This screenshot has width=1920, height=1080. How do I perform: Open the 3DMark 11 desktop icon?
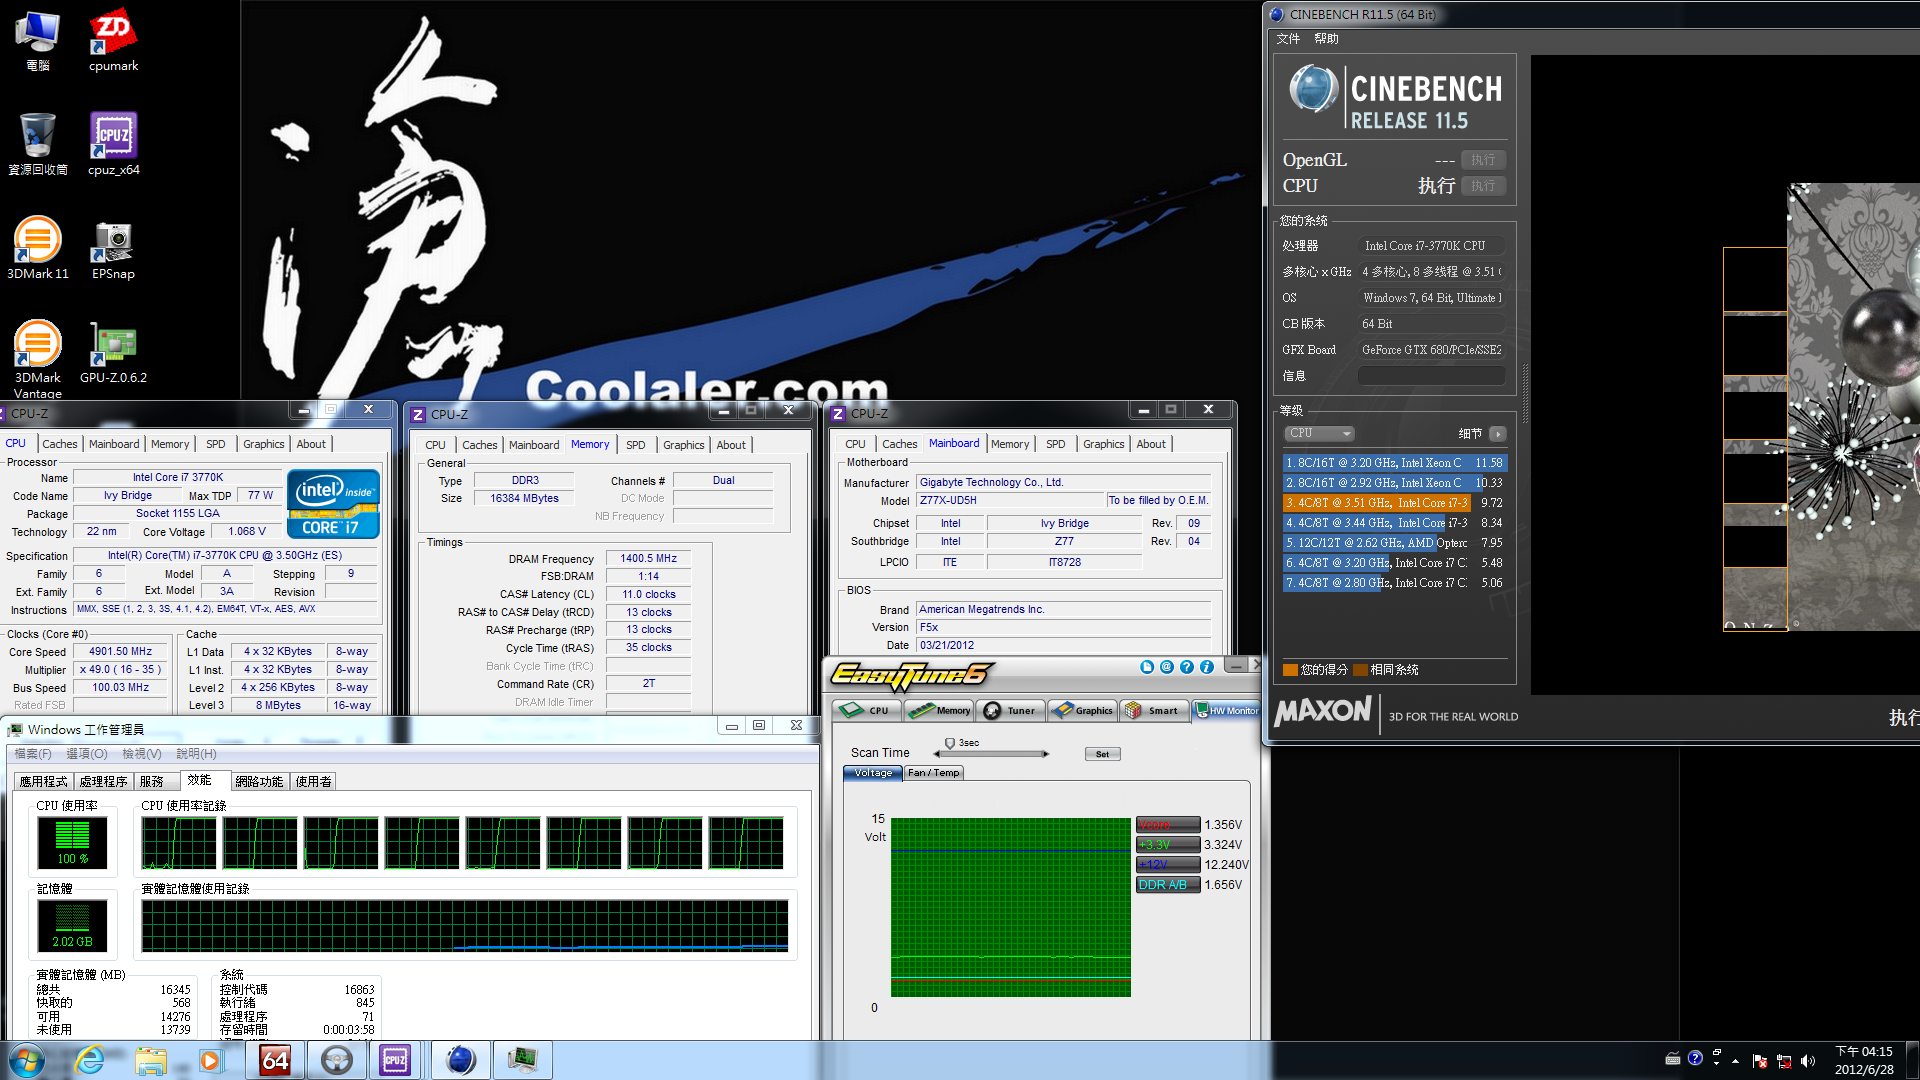pyautogui.click(x=38, y=248)
